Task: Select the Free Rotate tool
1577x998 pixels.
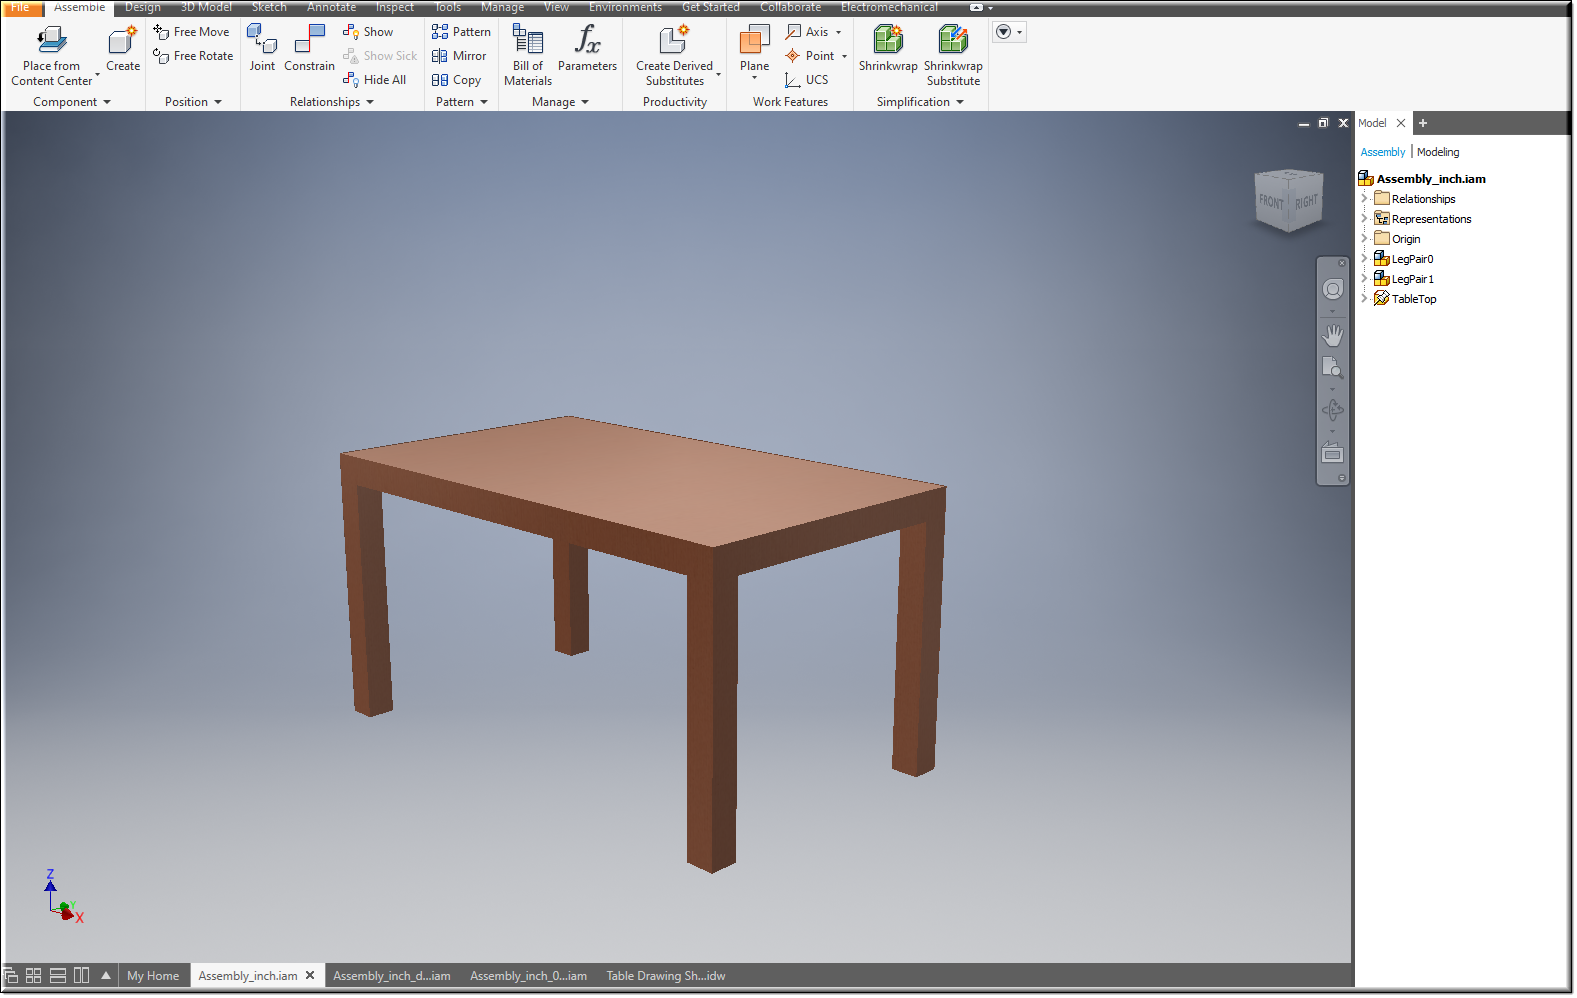Action: point(193,56)
